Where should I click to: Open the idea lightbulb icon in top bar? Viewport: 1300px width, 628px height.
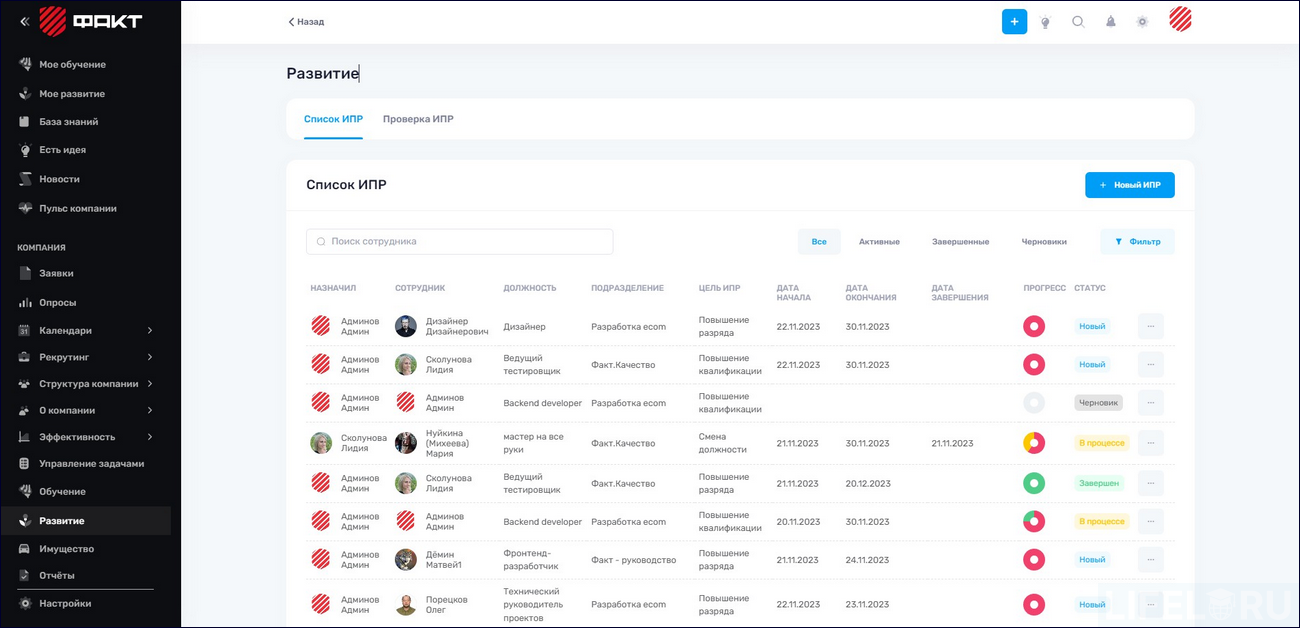pyautogui.click(x=1045, y=21)
